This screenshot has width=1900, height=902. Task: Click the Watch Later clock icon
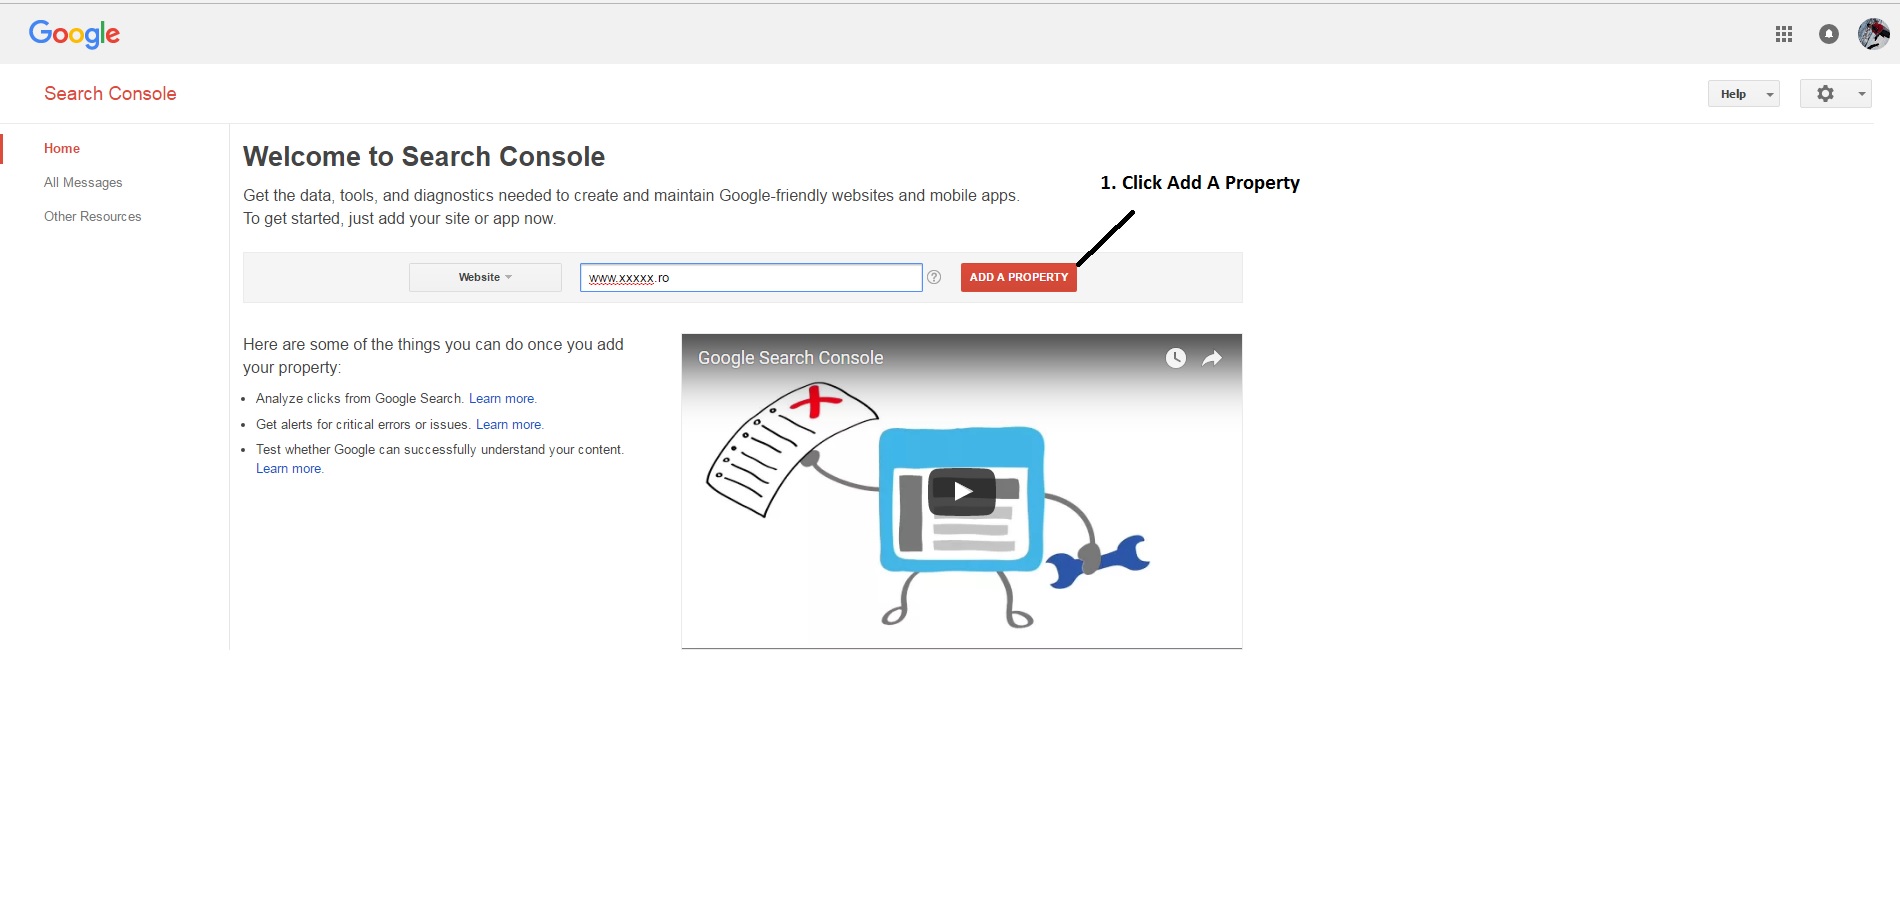1175,358
